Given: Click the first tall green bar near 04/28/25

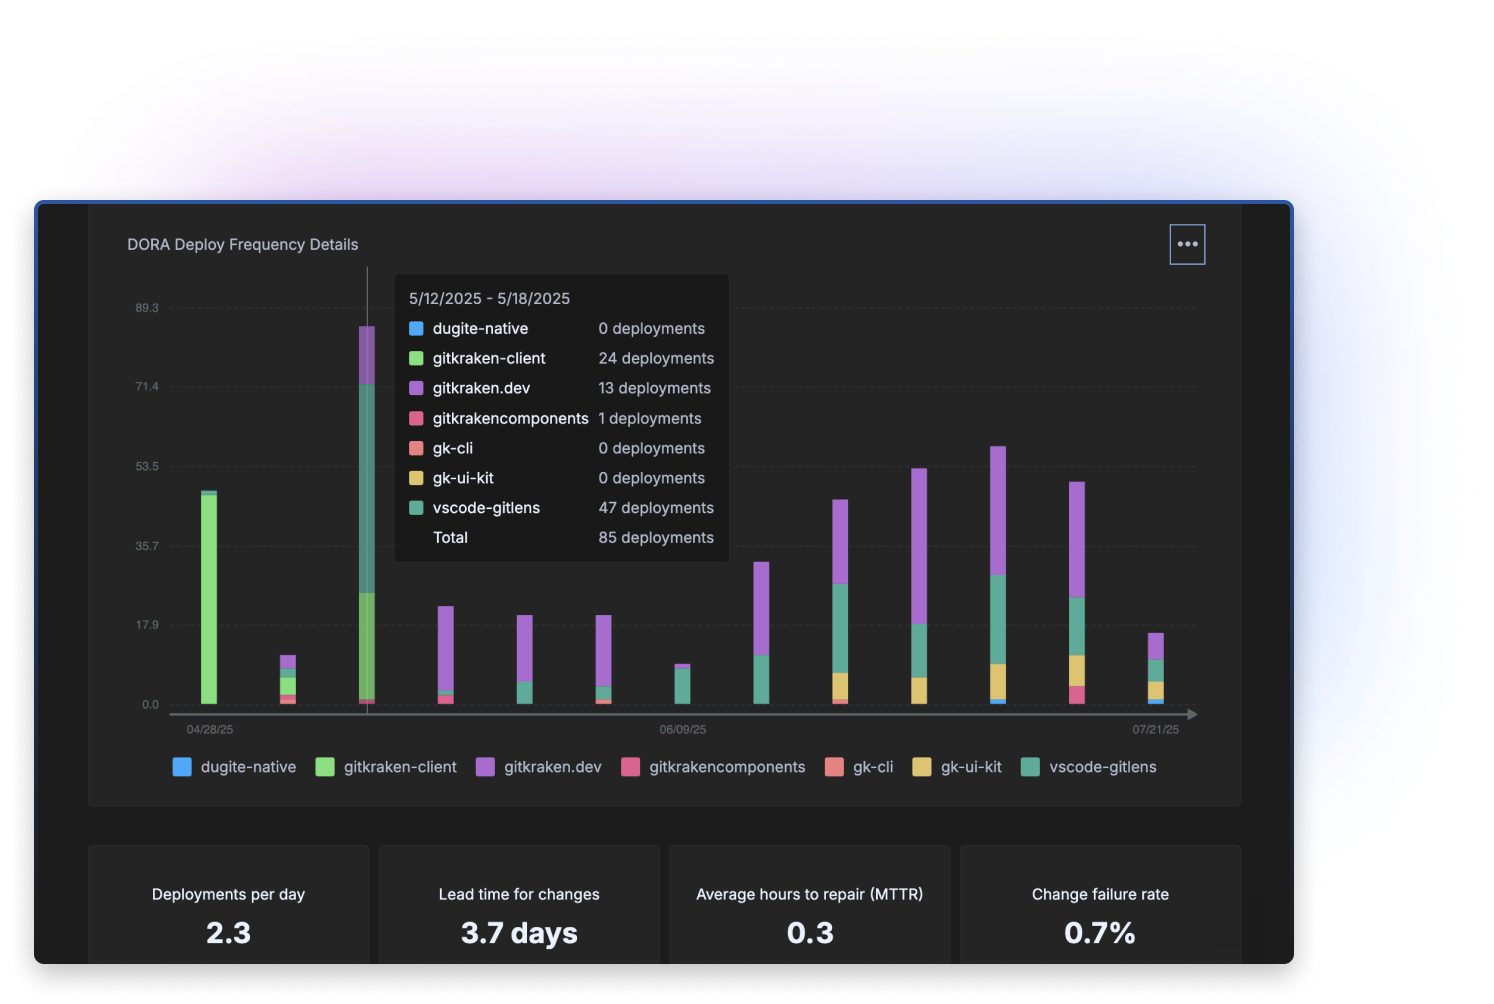Looking at the screenshot, I should point(209,600).
